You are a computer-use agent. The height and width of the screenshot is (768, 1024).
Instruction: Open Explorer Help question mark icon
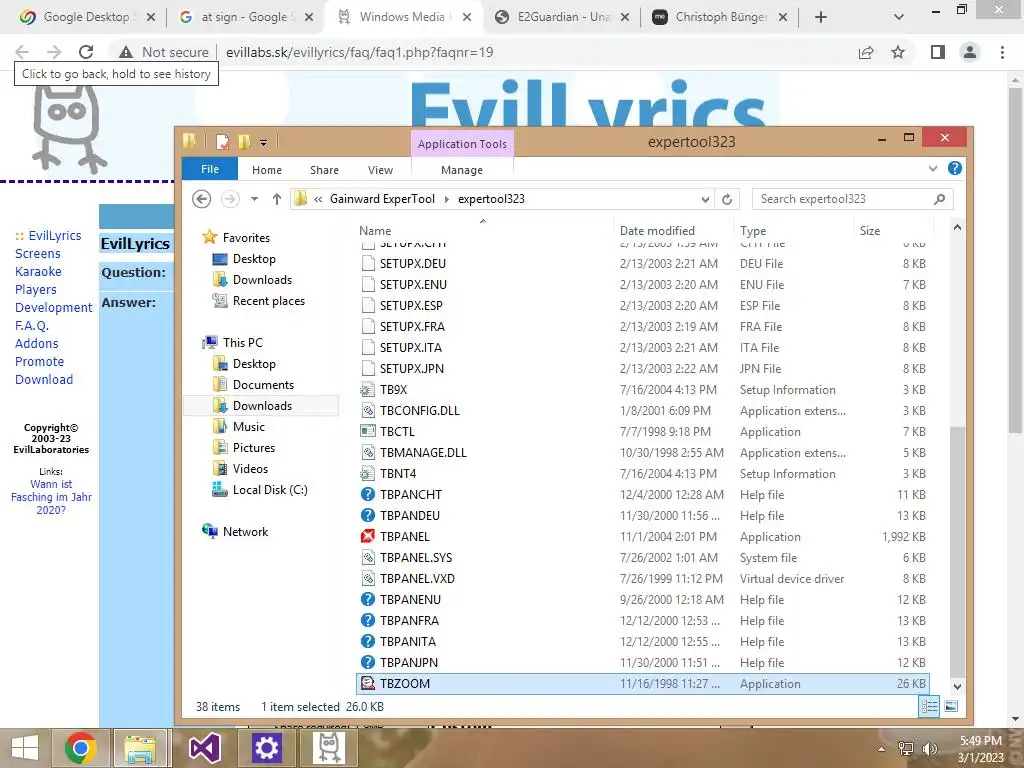pyautogui.click(x=954, y=168)
